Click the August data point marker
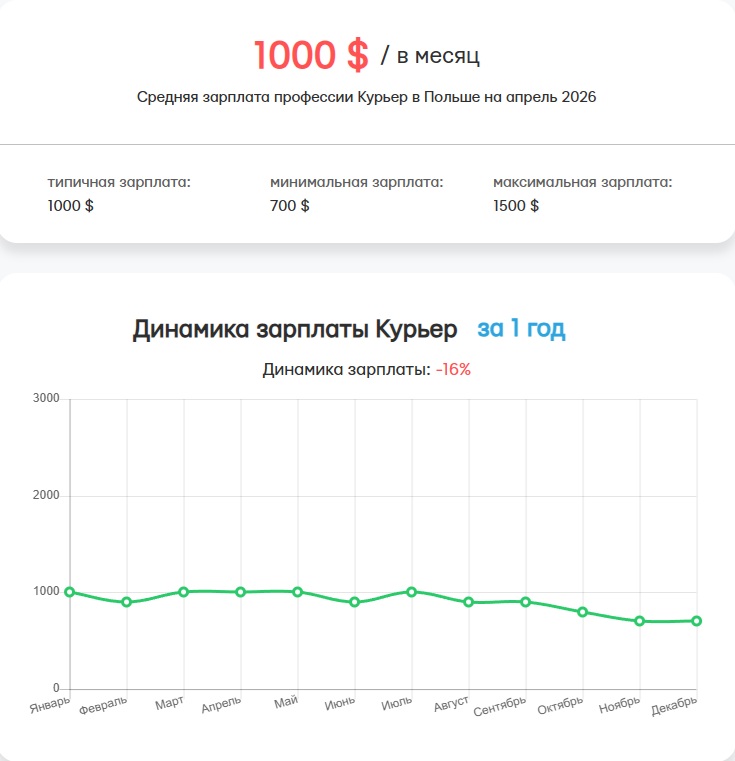Screen dimensions: 735x761 (x=468, y=602)
